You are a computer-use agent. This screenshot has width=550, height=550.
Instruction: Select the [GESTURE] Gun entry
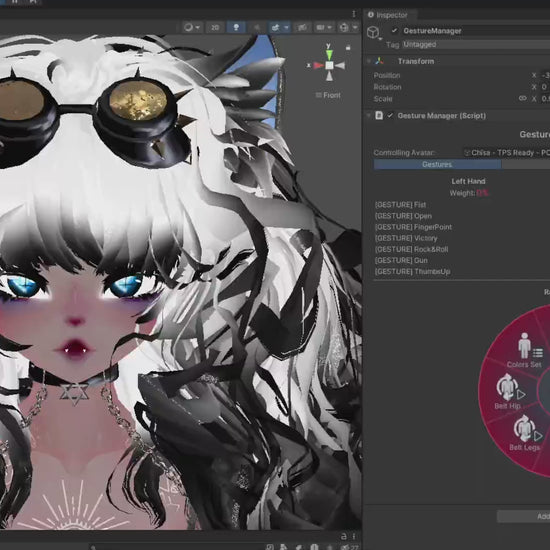(401, 261)
